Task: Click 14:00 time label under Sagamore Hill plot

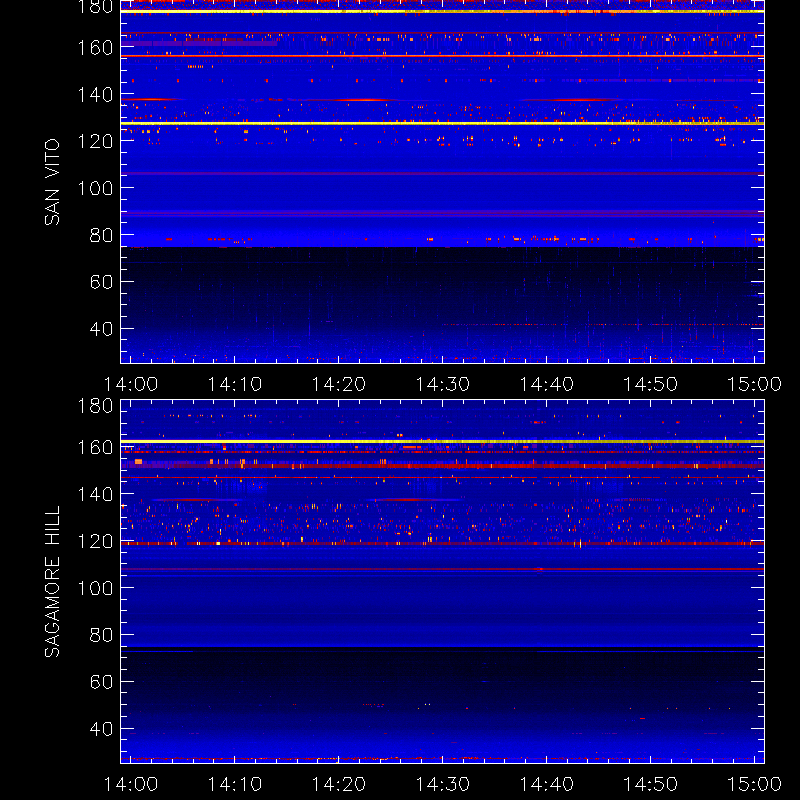Action: point(131,784)
